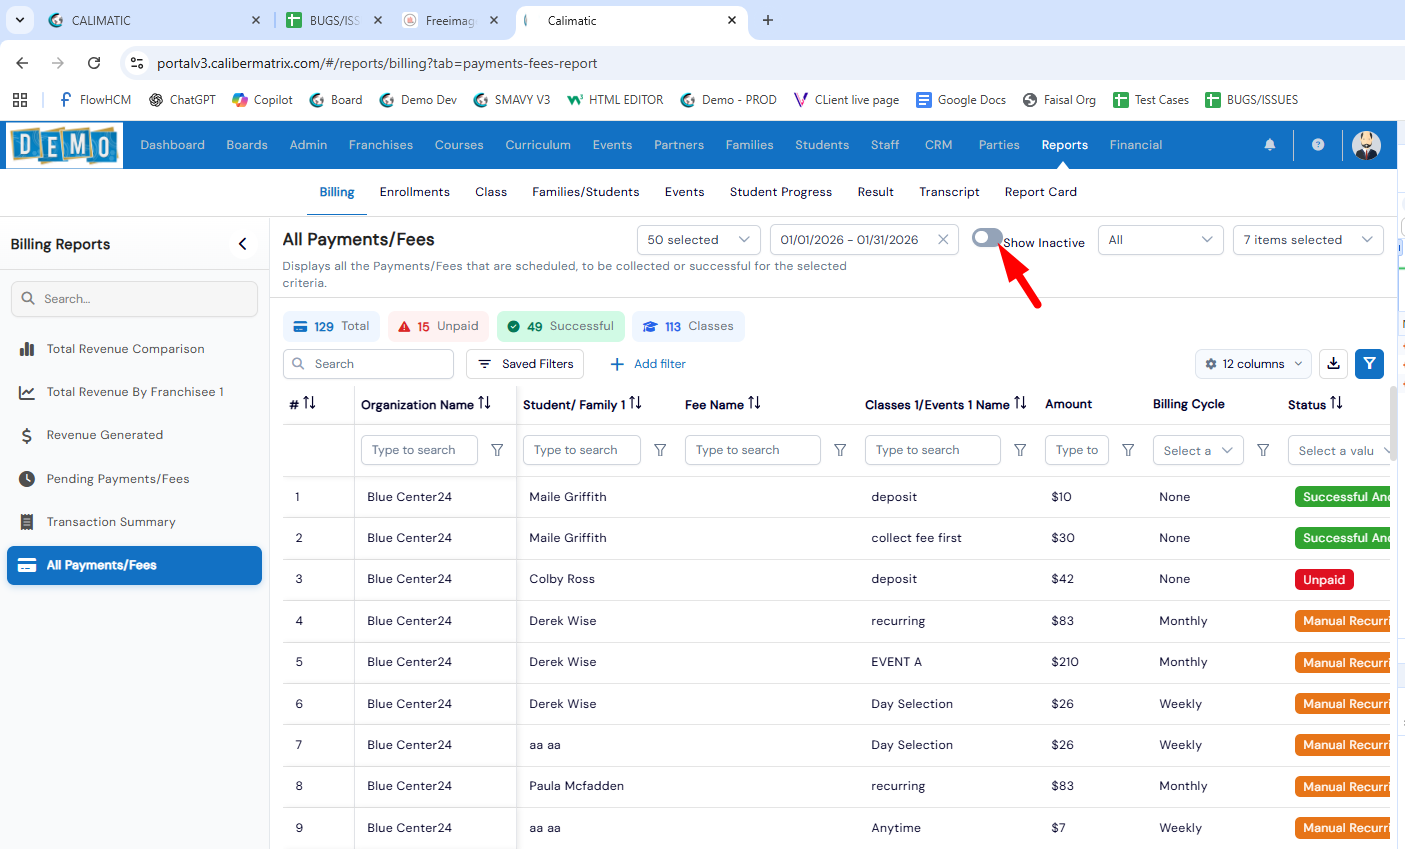This screenshot has width=1405, height=849.
Task: Open the All dropdown filter
Action: 1160,240
